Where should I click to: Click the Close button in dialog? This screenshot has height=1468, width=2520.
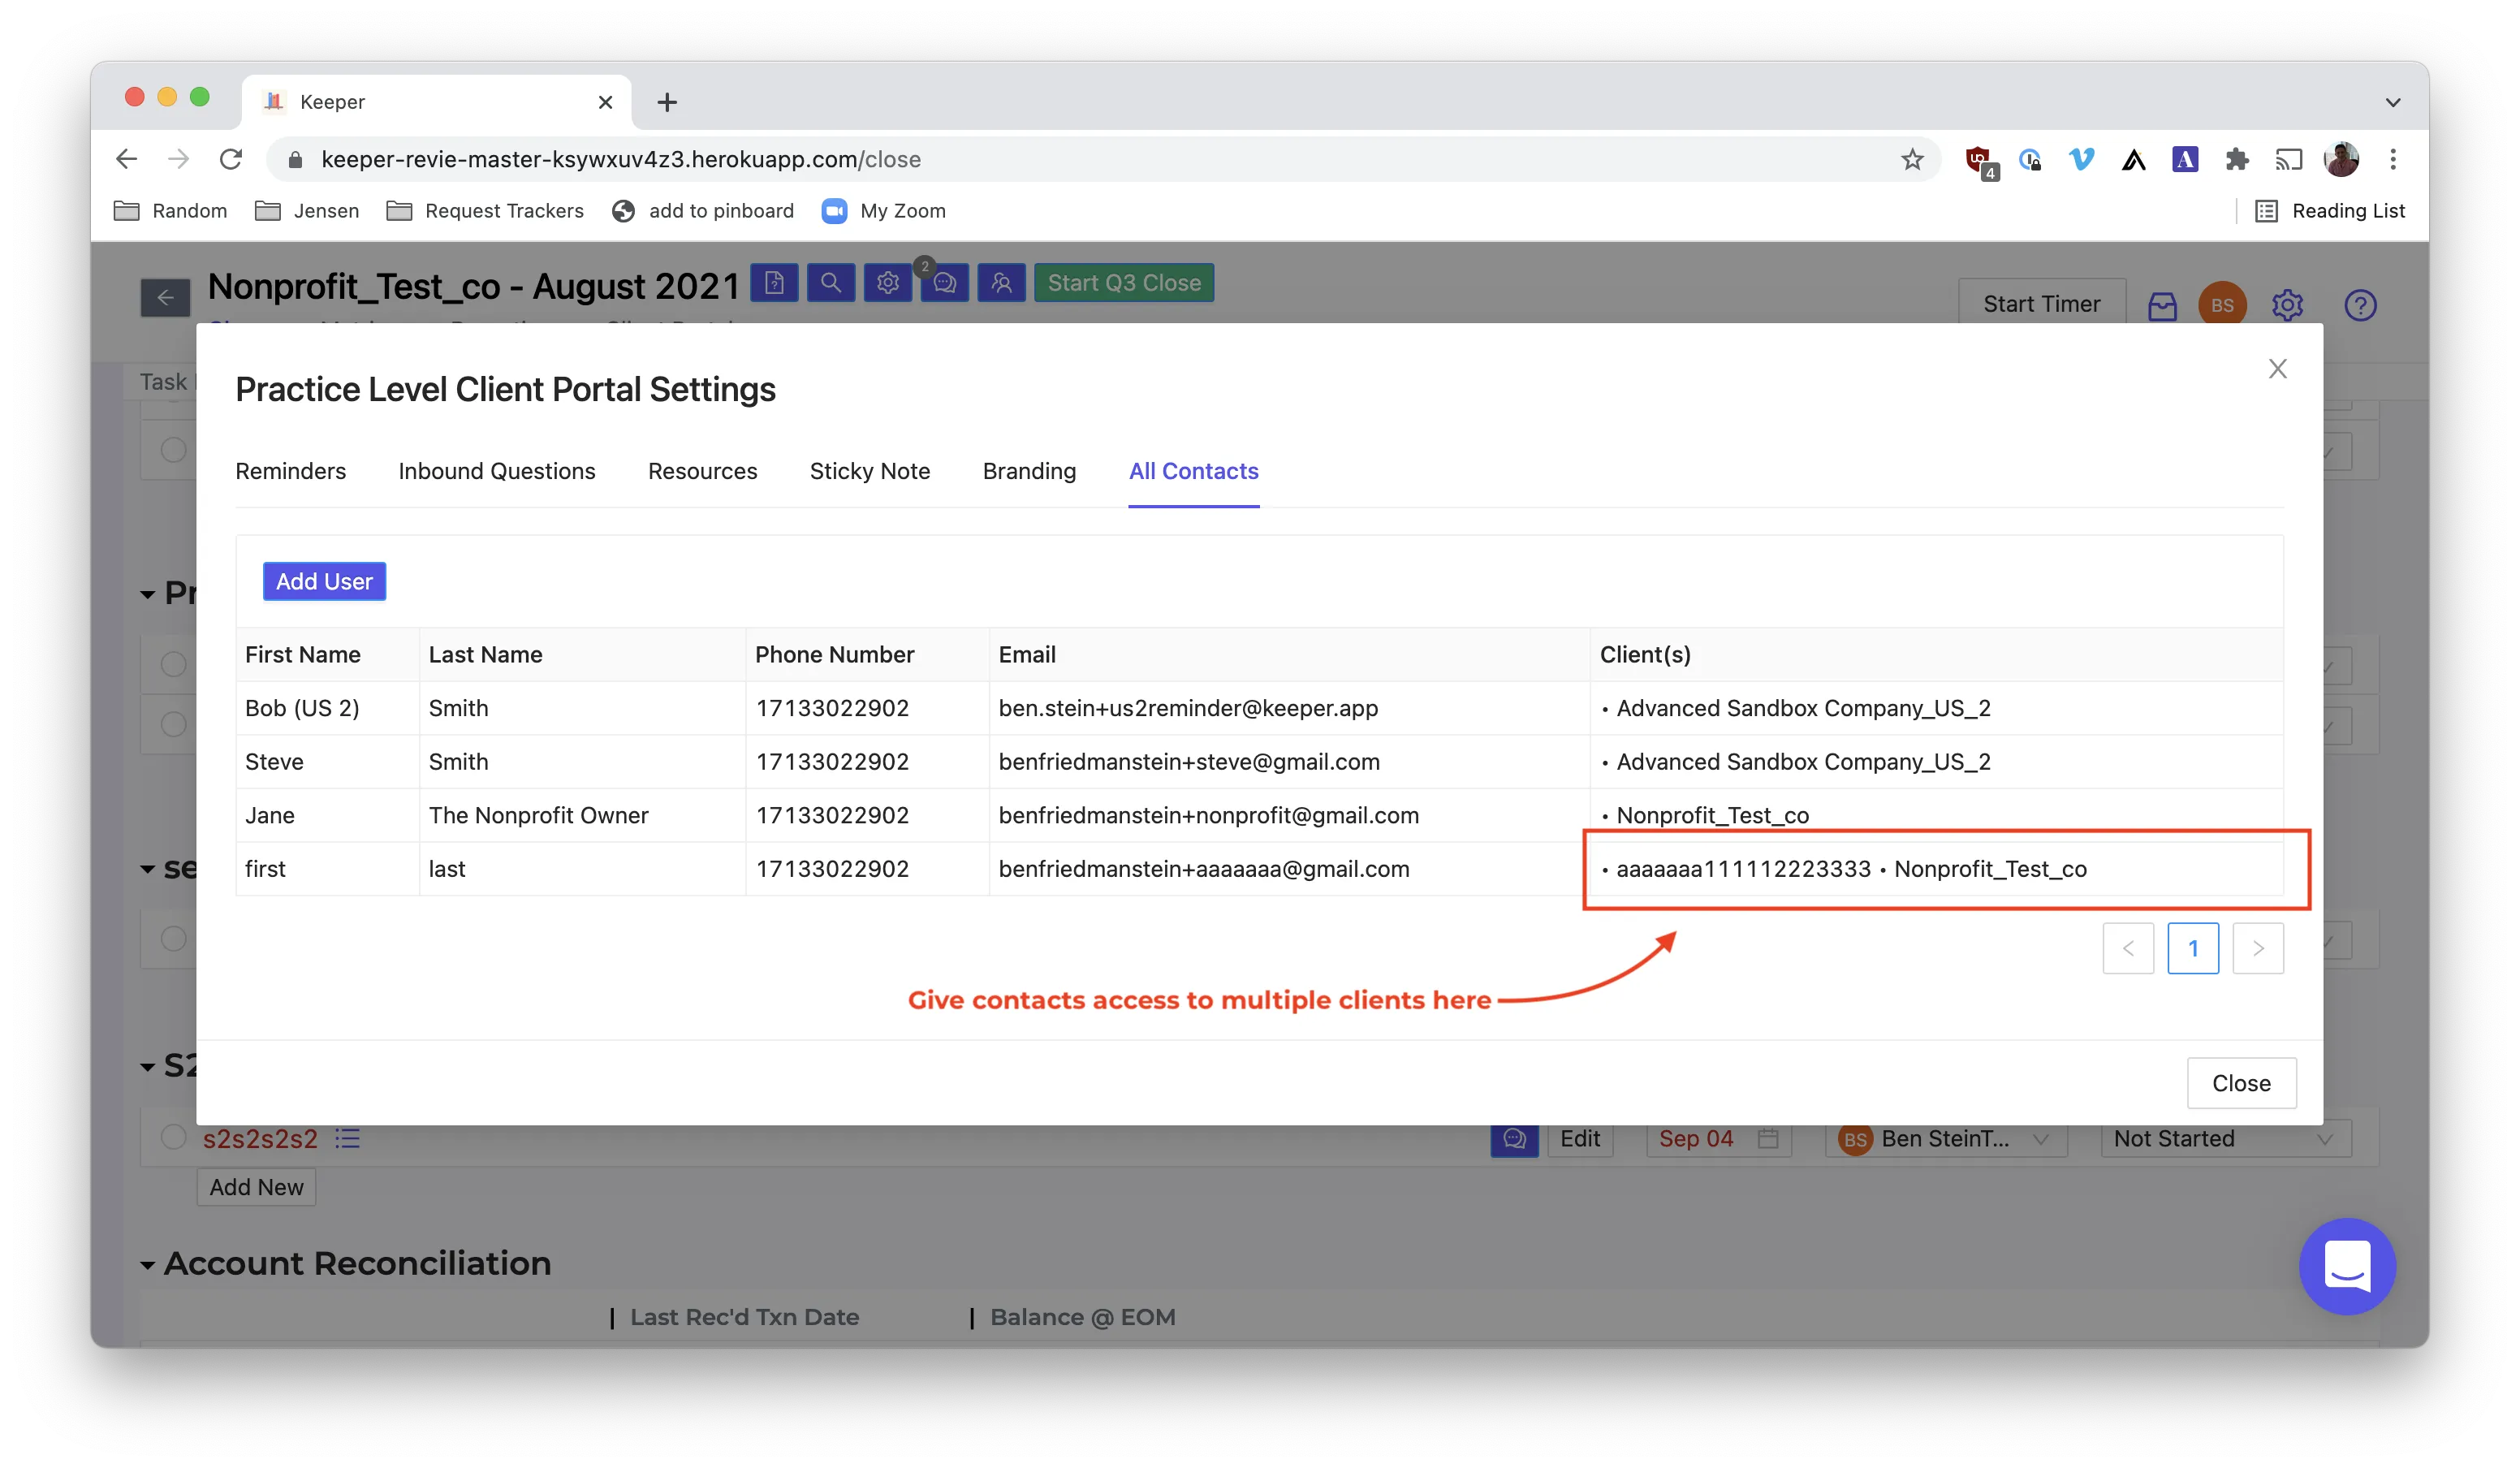point(2241,1083)
